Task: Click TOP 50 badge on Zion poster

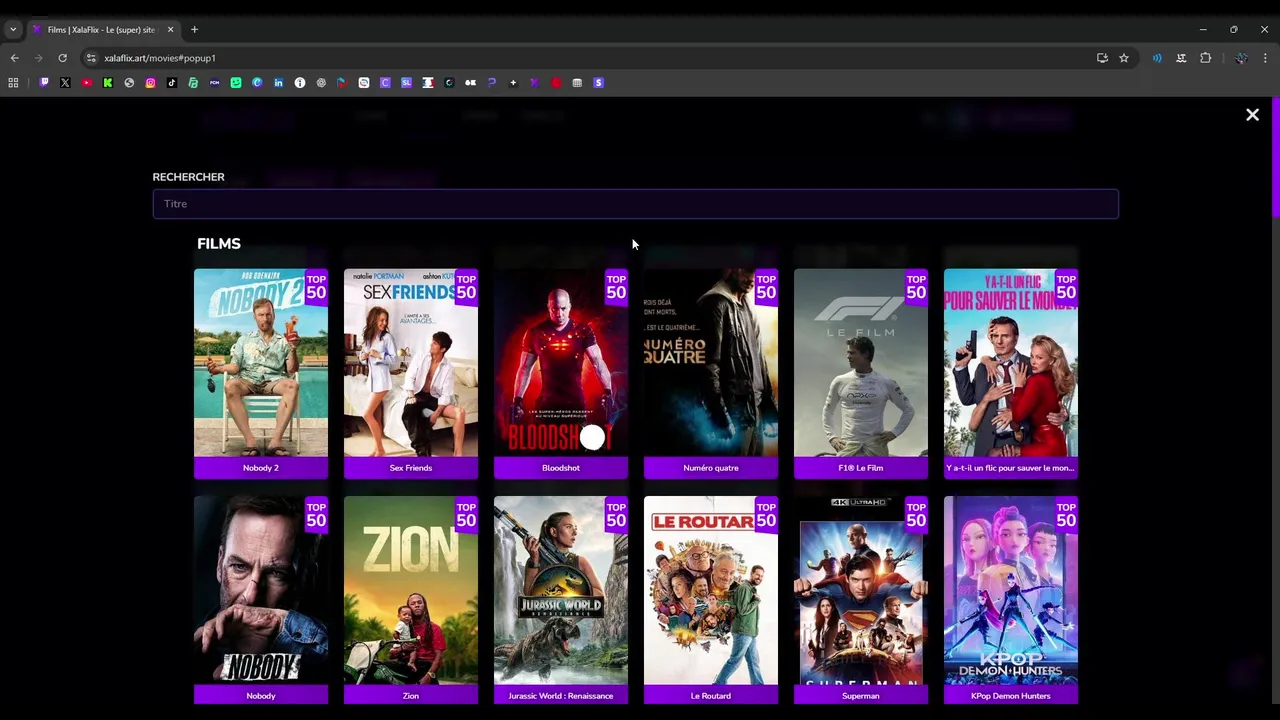Action: 466,515
